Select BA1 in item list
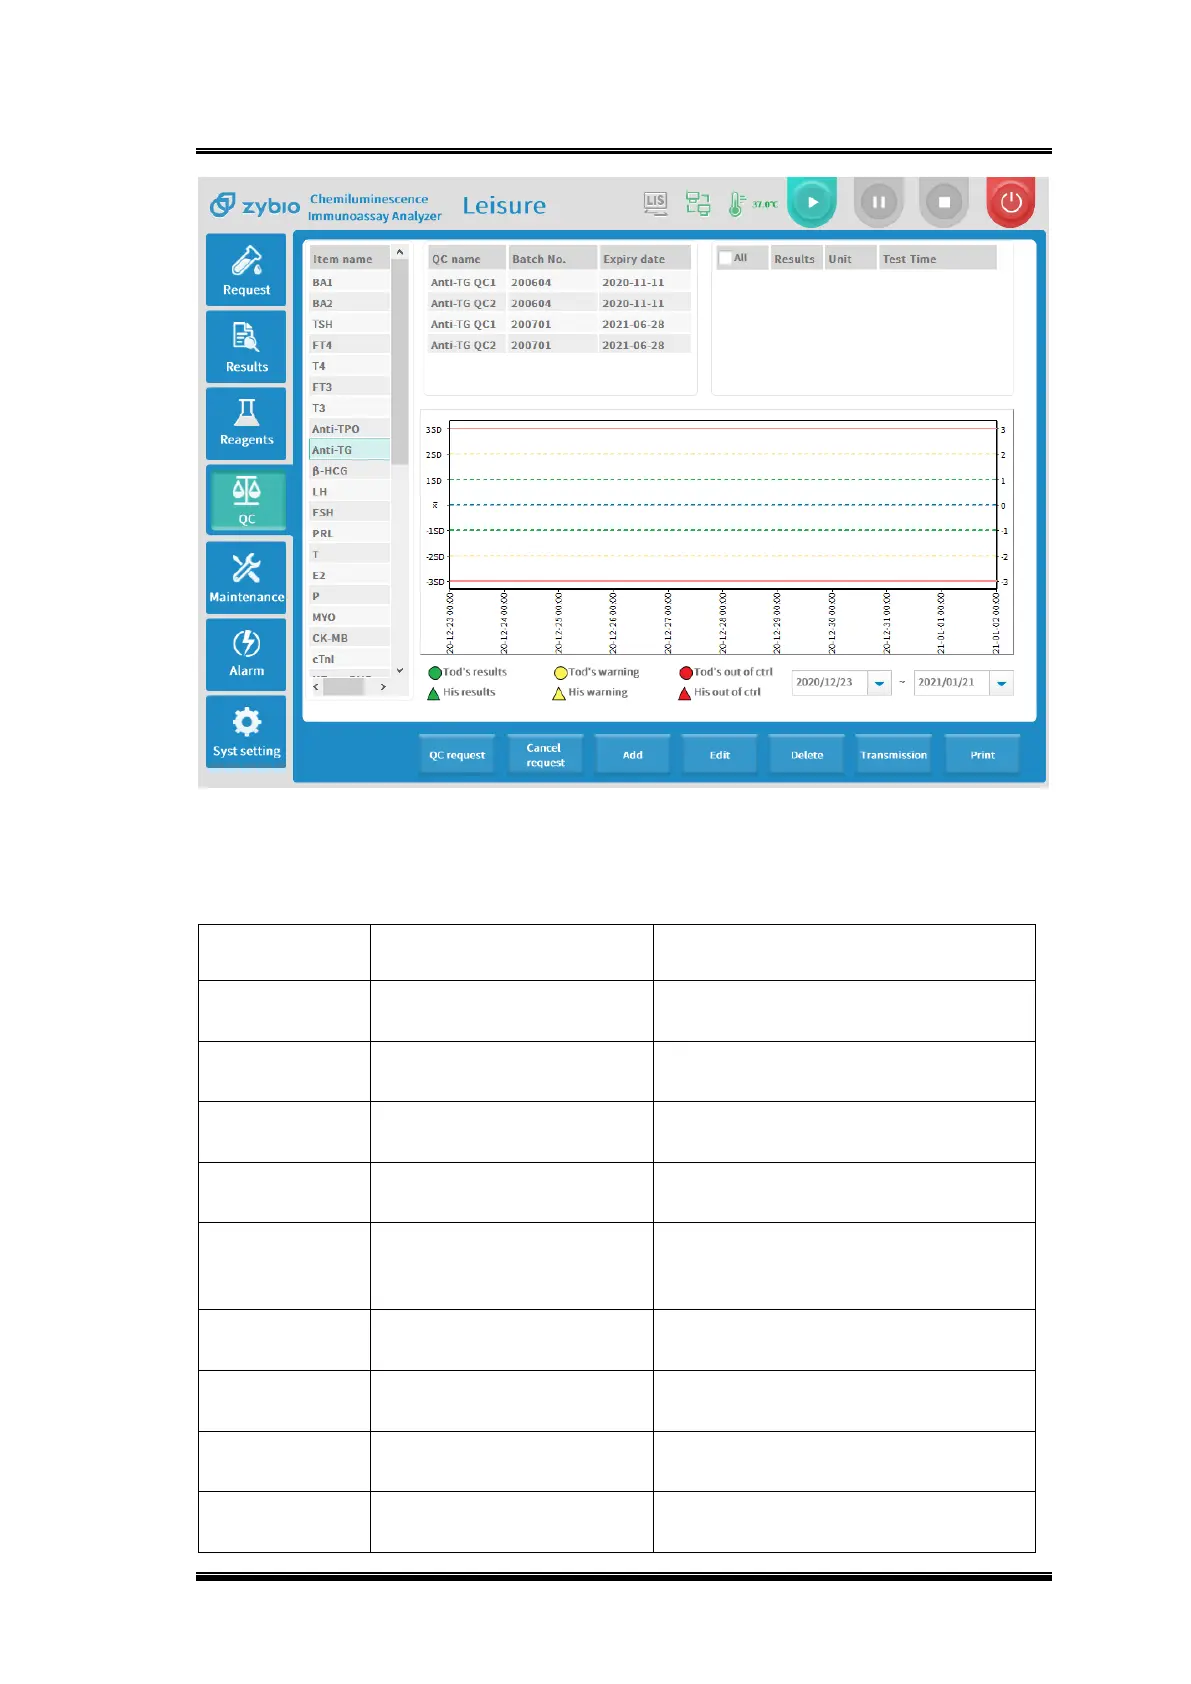Image resolution: width=1191 pixels, height=1684 pixels. coord(349,283)
